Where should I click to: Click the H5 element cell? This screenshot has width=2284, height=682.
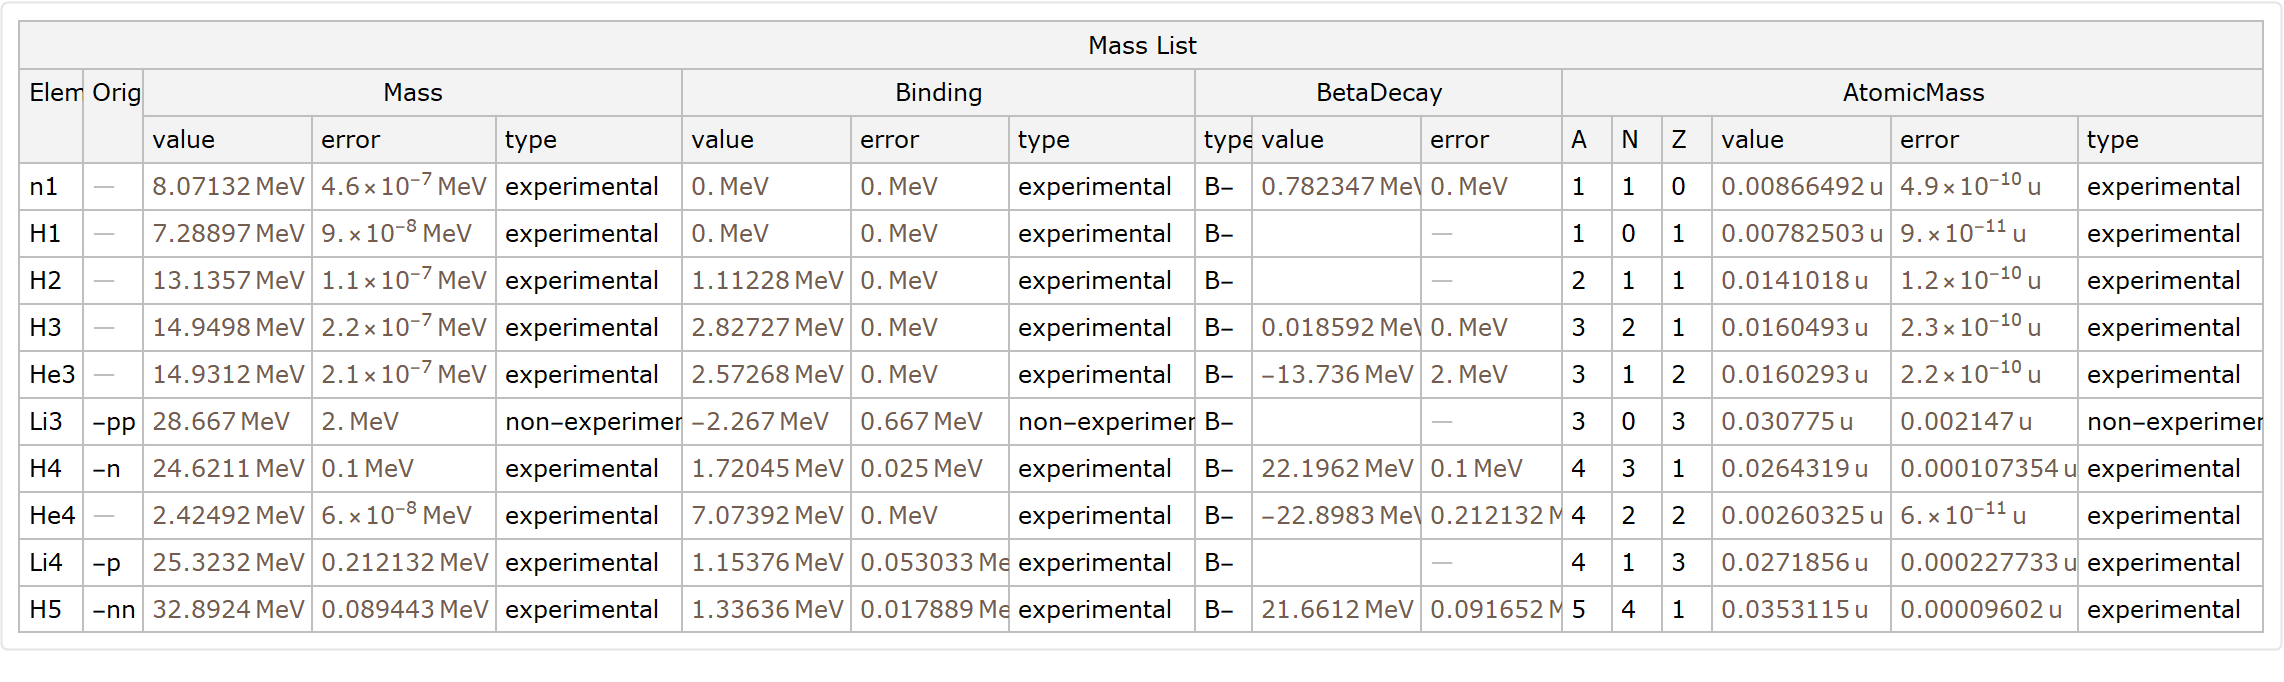pyautogui.click(x=46, y=610)
